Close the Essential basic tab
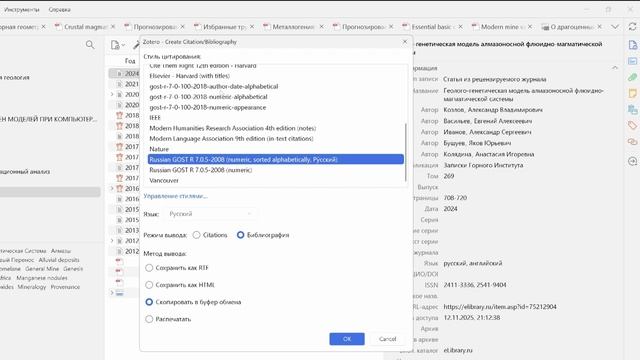The width and height of the screenshot is (640, 360). click(x=460, y=27)
